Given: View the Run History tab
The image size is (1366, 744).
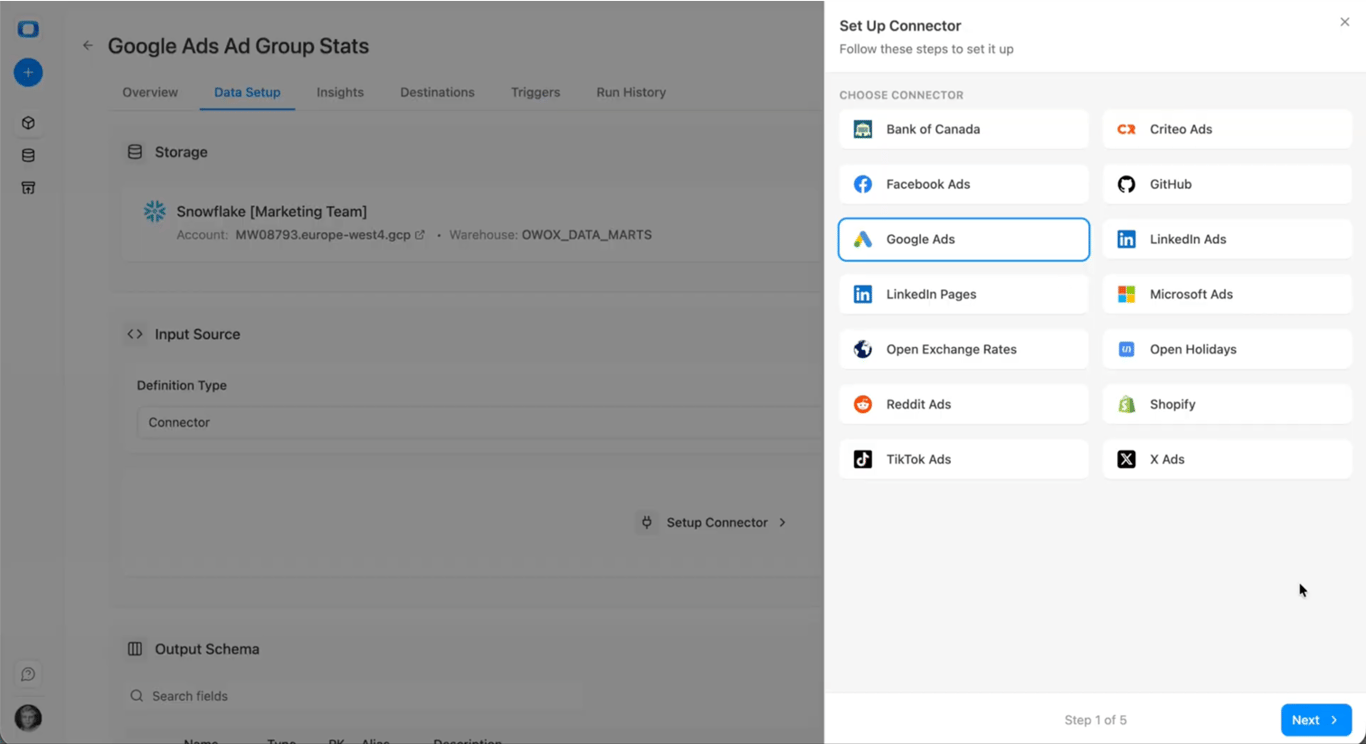Looking at the screenshot, I should (x=631, y=92).
